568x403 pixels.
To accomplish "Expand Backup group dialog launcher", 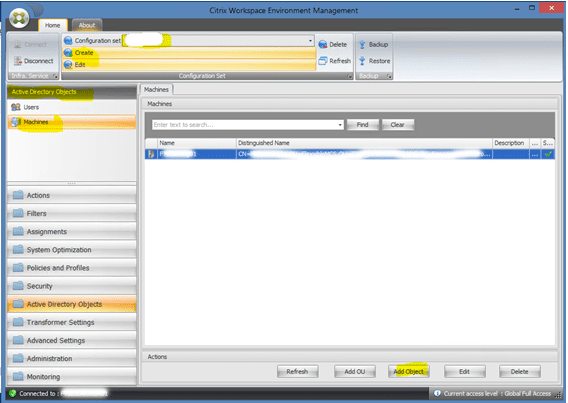I will click(x=389, y=76).
